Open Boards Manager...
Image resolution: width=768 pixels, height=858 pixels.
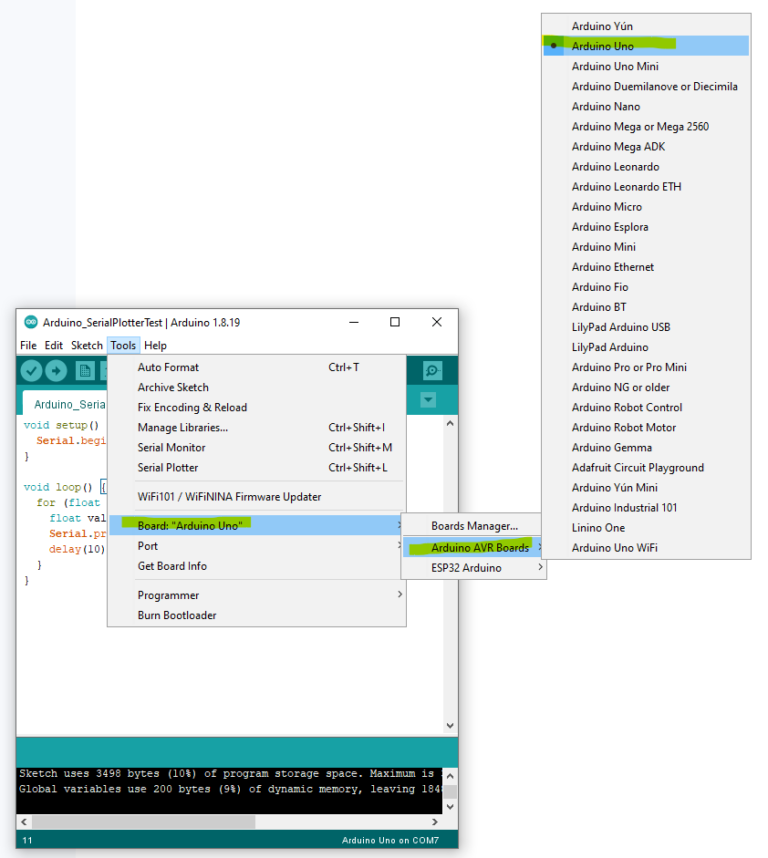click(x=474, y=526)
